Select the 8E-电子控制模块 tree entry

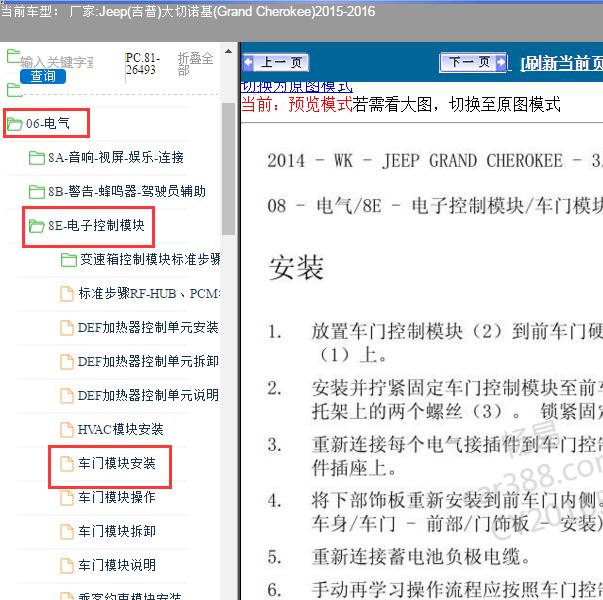pyautogui.click(x=96, y=225)
